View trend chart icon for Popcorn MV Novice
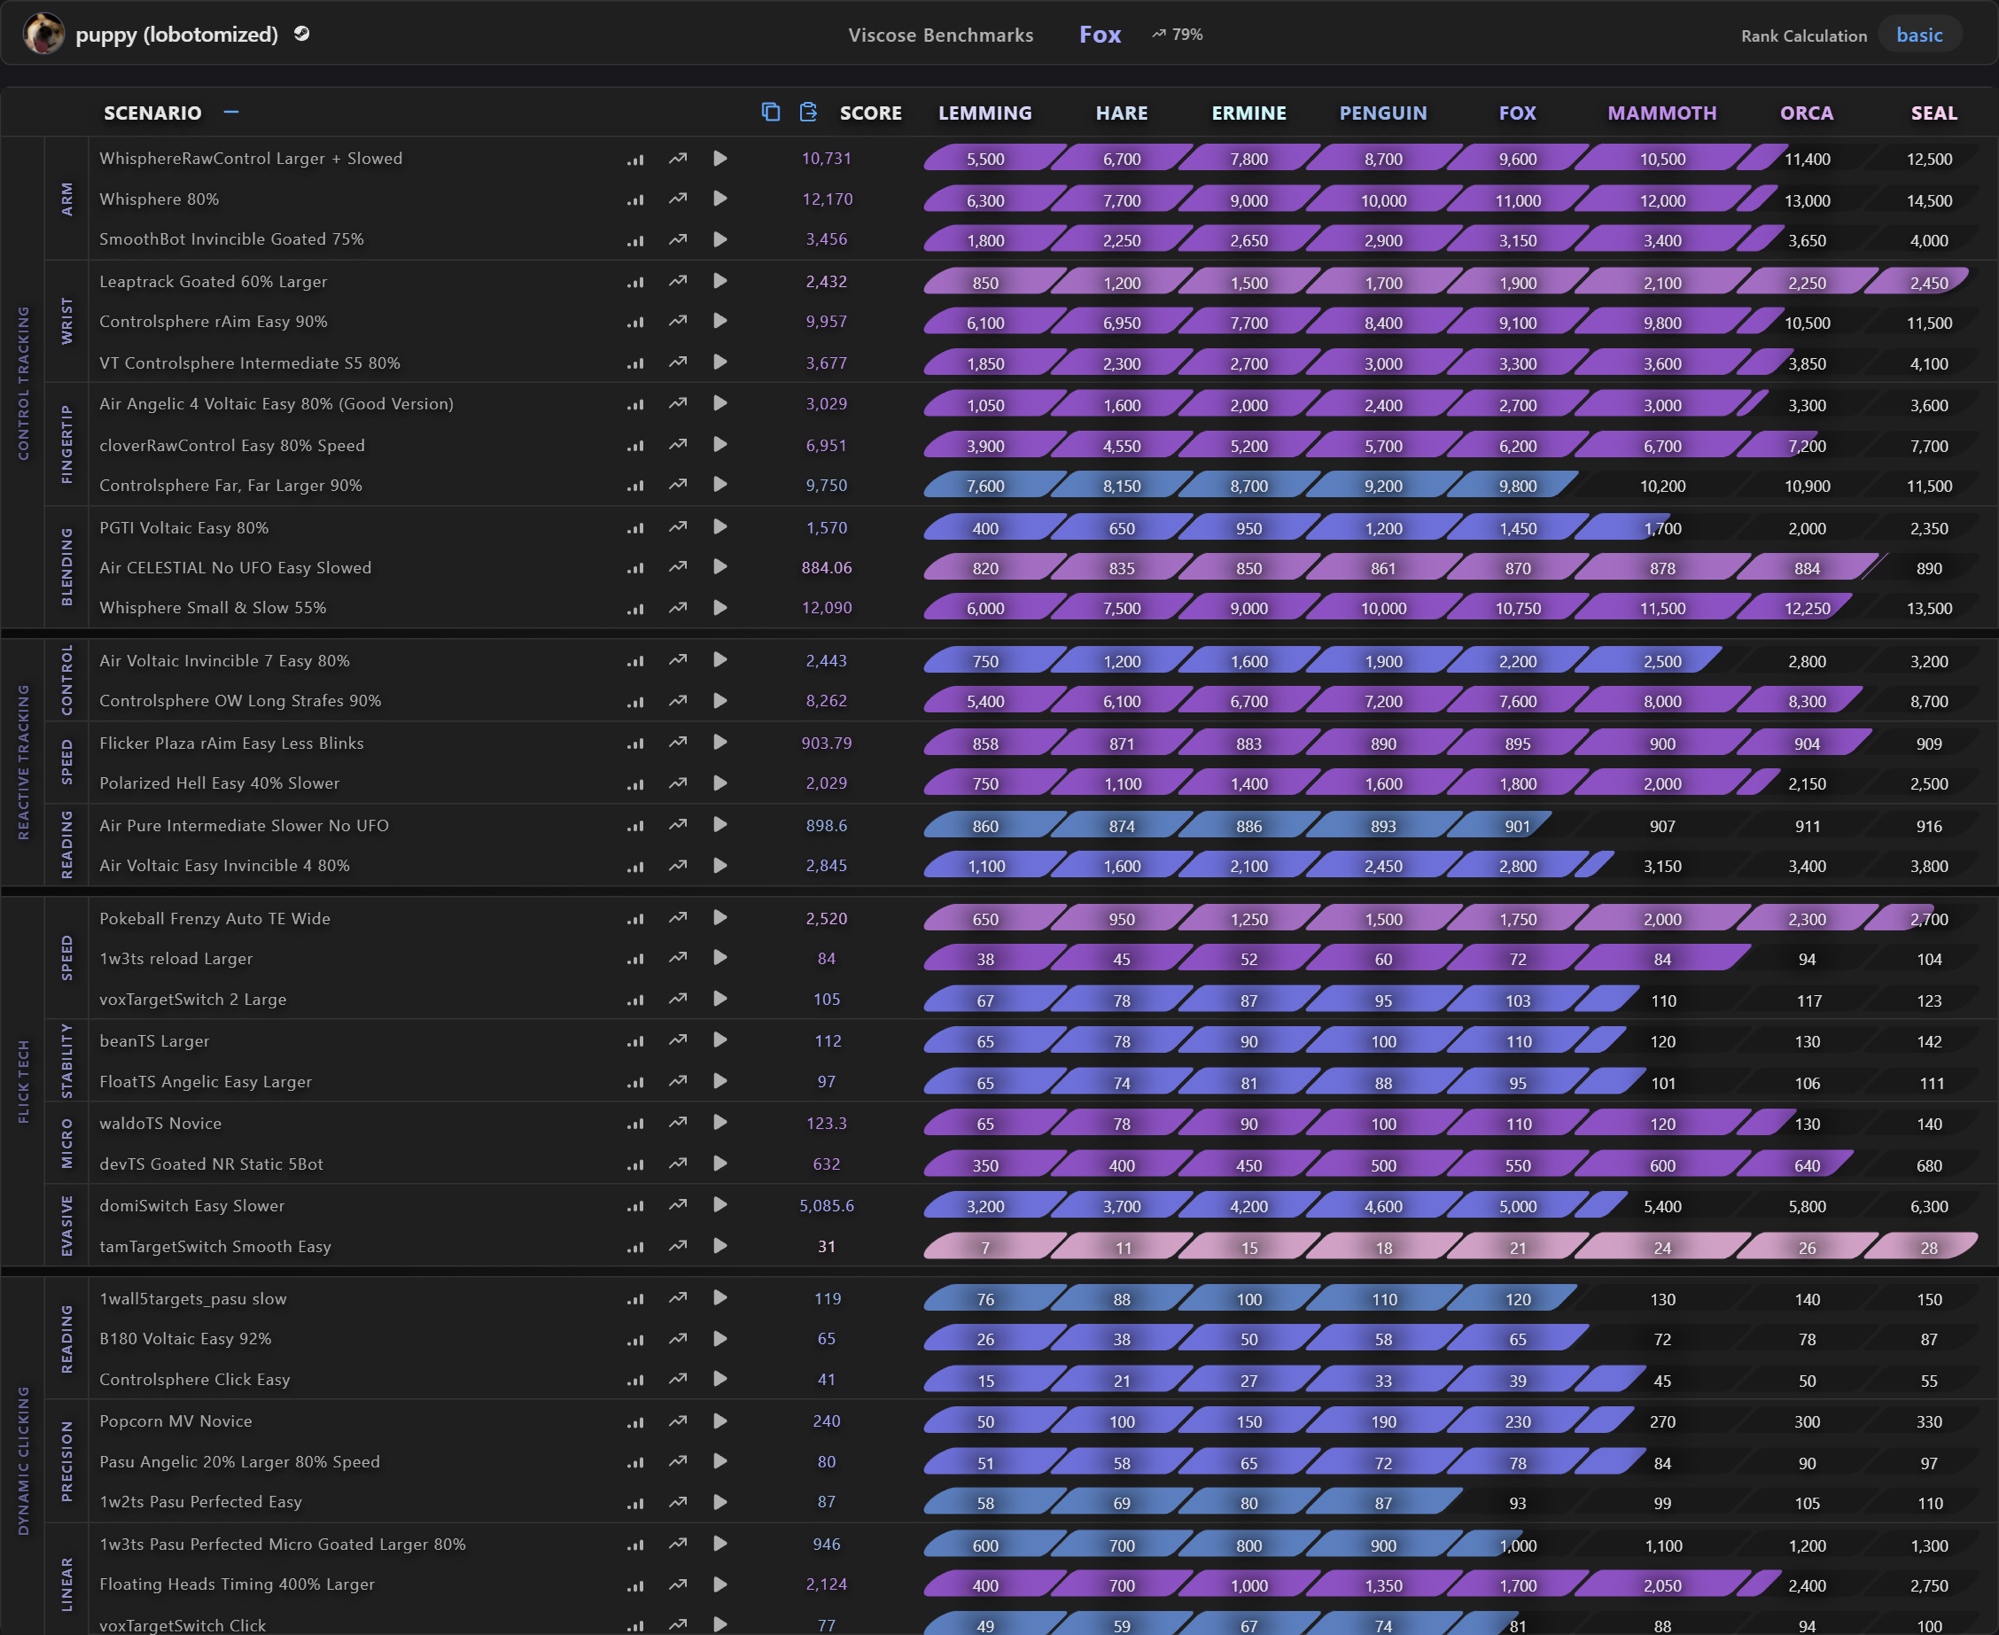The height and width of the screenshot is (1635, 1999). click(x=678, y=1421)
